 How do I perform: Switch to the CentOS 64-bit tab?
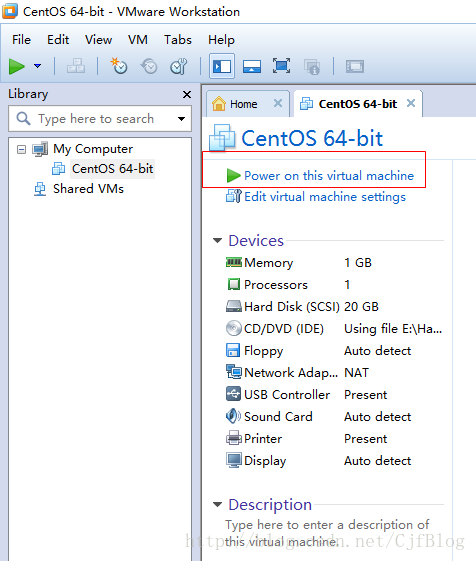[x=358, y=104]
